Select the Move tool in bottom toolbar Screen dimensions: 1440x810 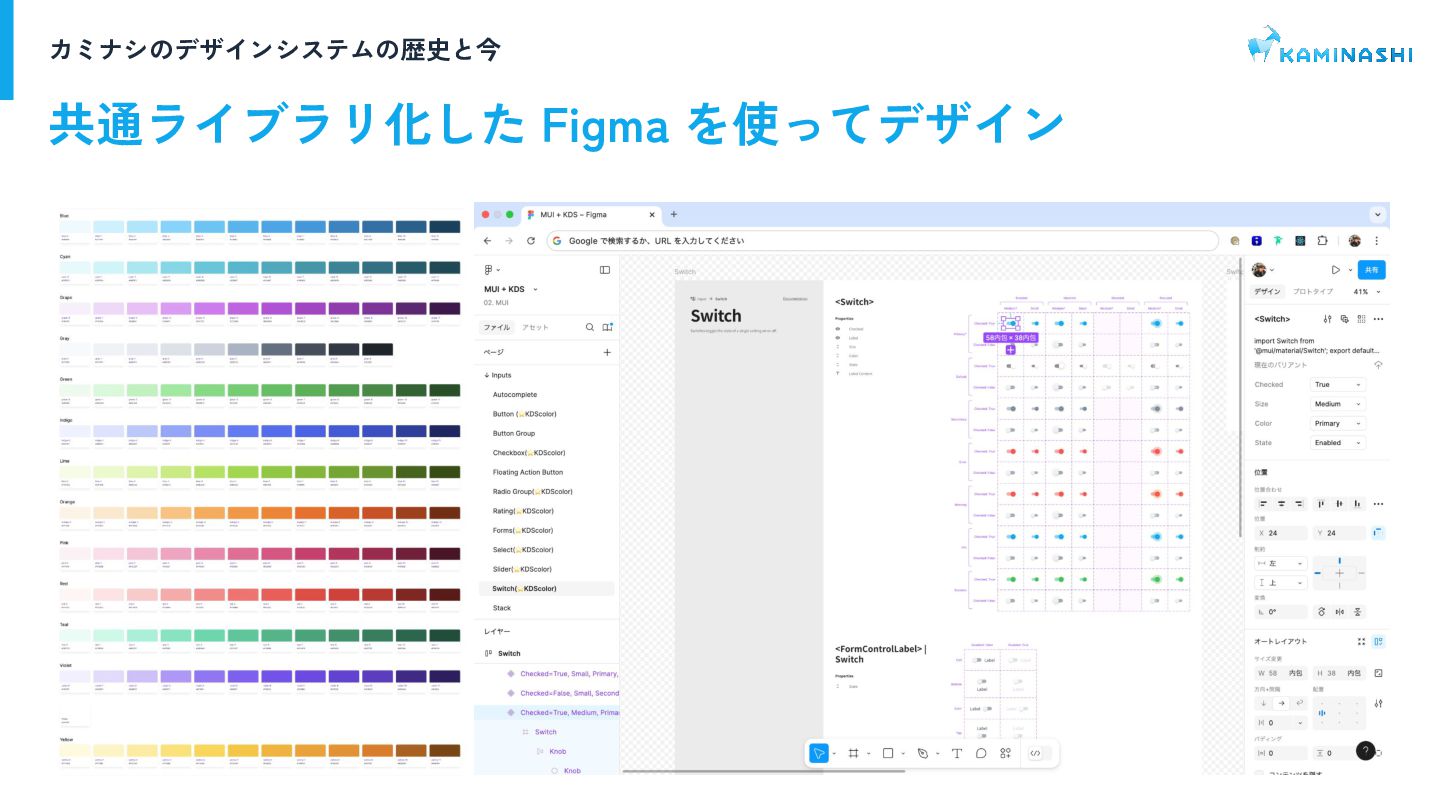click(819, 753)
